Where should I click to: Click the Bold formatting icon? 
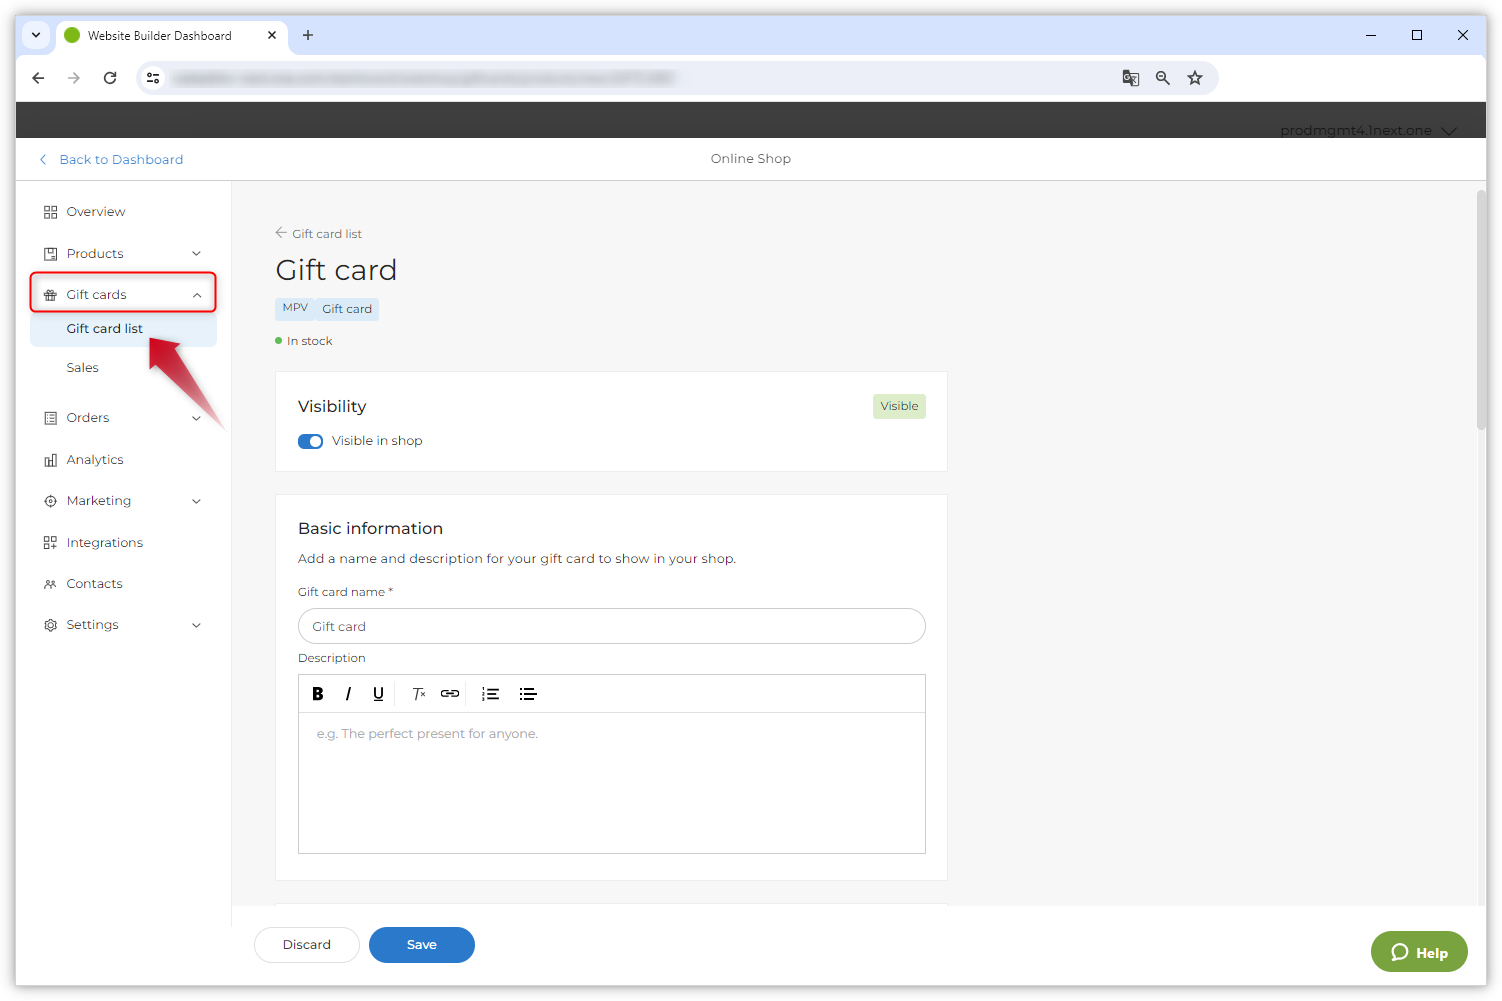(318, 694)
